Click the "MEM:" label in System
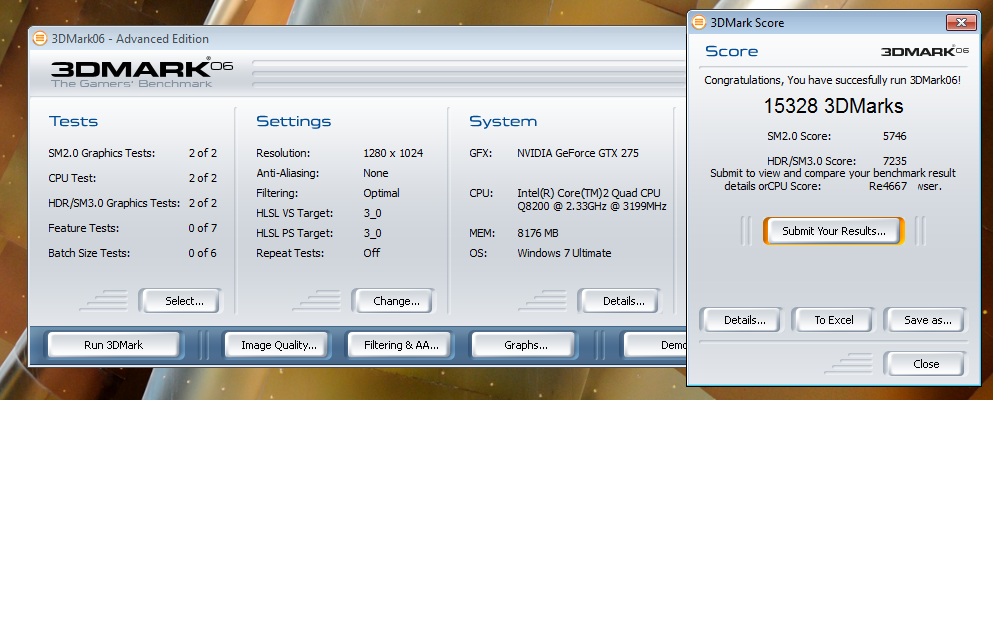This screenshot has height=630, width=1008. 482,233
